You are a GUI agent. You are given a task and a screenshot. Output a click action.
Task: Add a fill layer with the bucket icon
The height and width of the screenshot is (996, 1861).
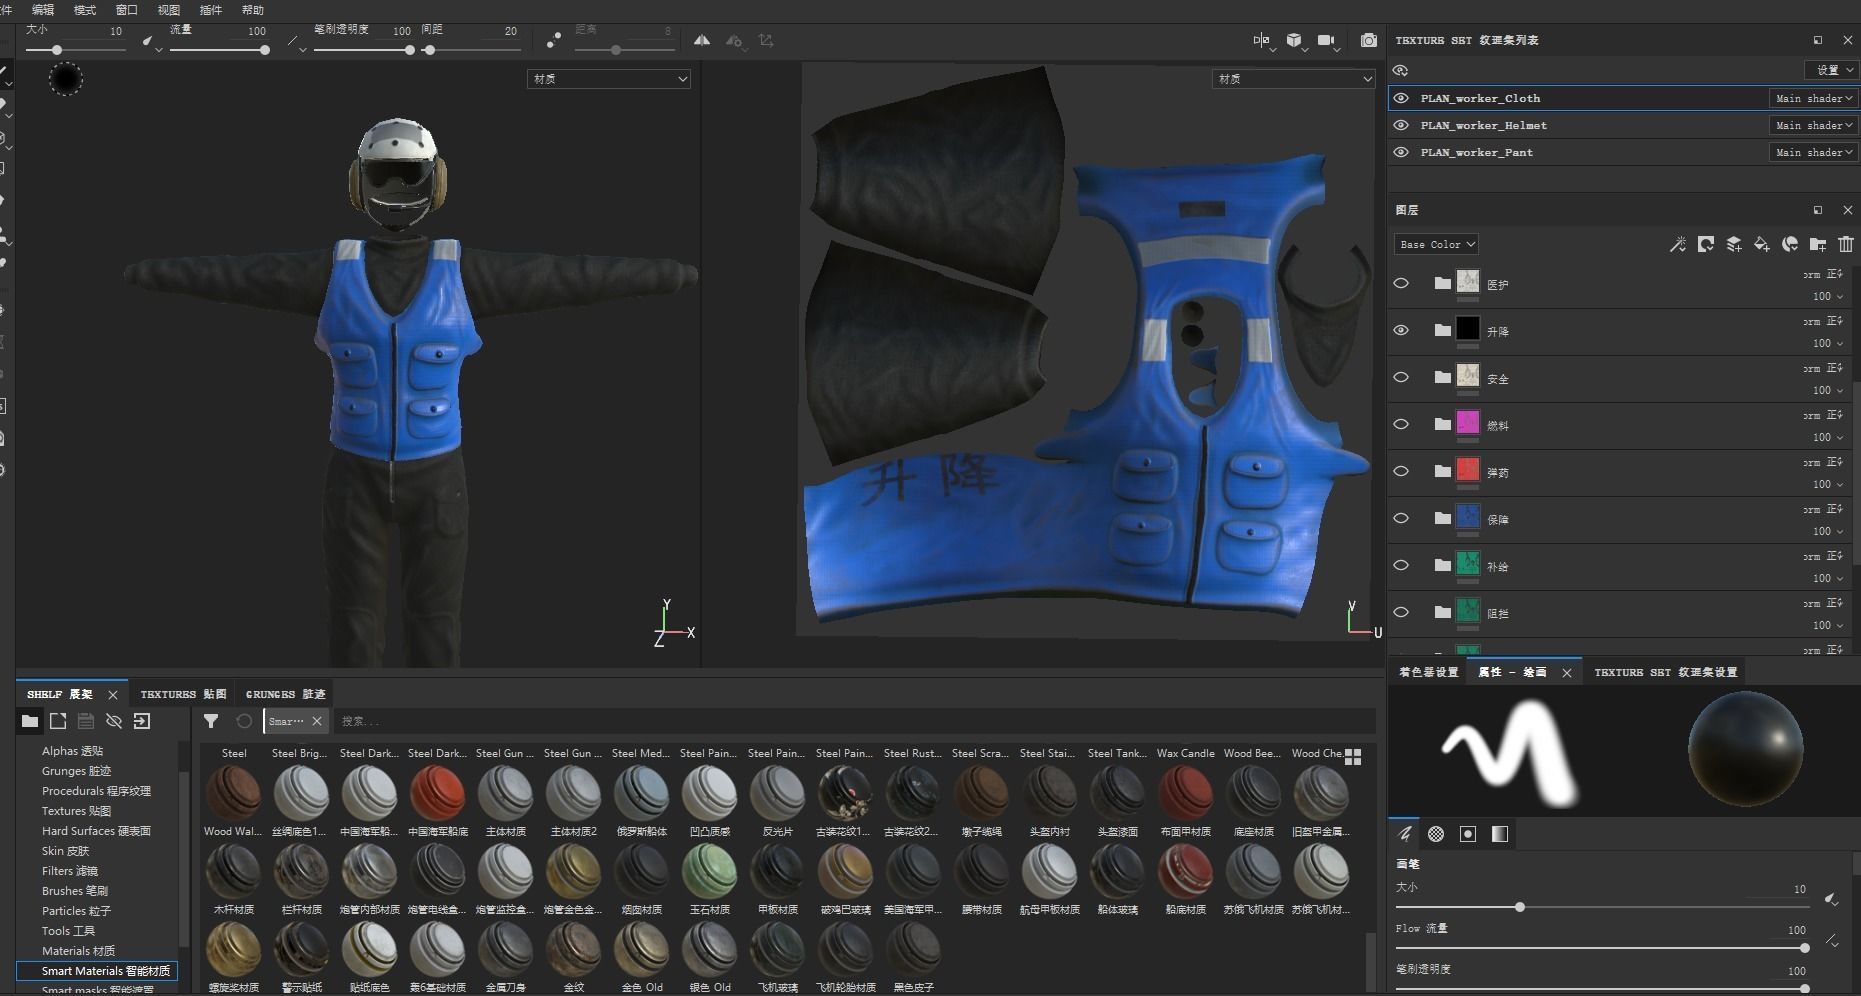(x=1762, y=244)
